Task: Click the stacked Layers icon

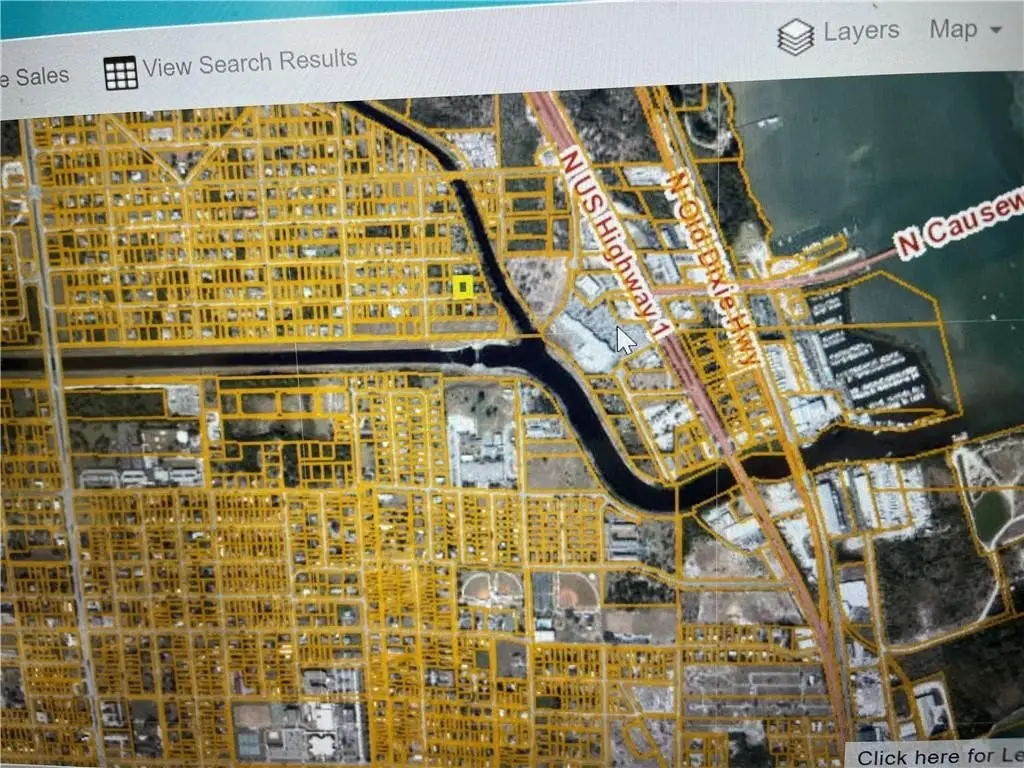Action: [x=796, y=37]
